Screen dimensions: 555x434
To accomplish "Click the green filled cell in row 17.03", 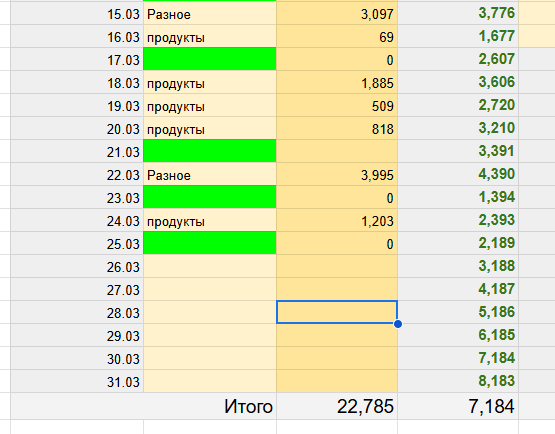I will pyautogui.click(x=210, y=59).
